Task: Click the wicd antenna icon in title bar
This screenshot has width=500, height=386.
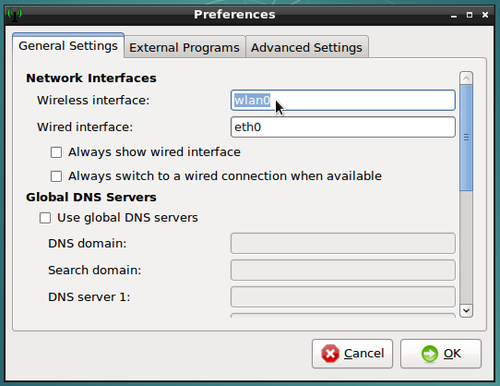Action: coord(15,15)
